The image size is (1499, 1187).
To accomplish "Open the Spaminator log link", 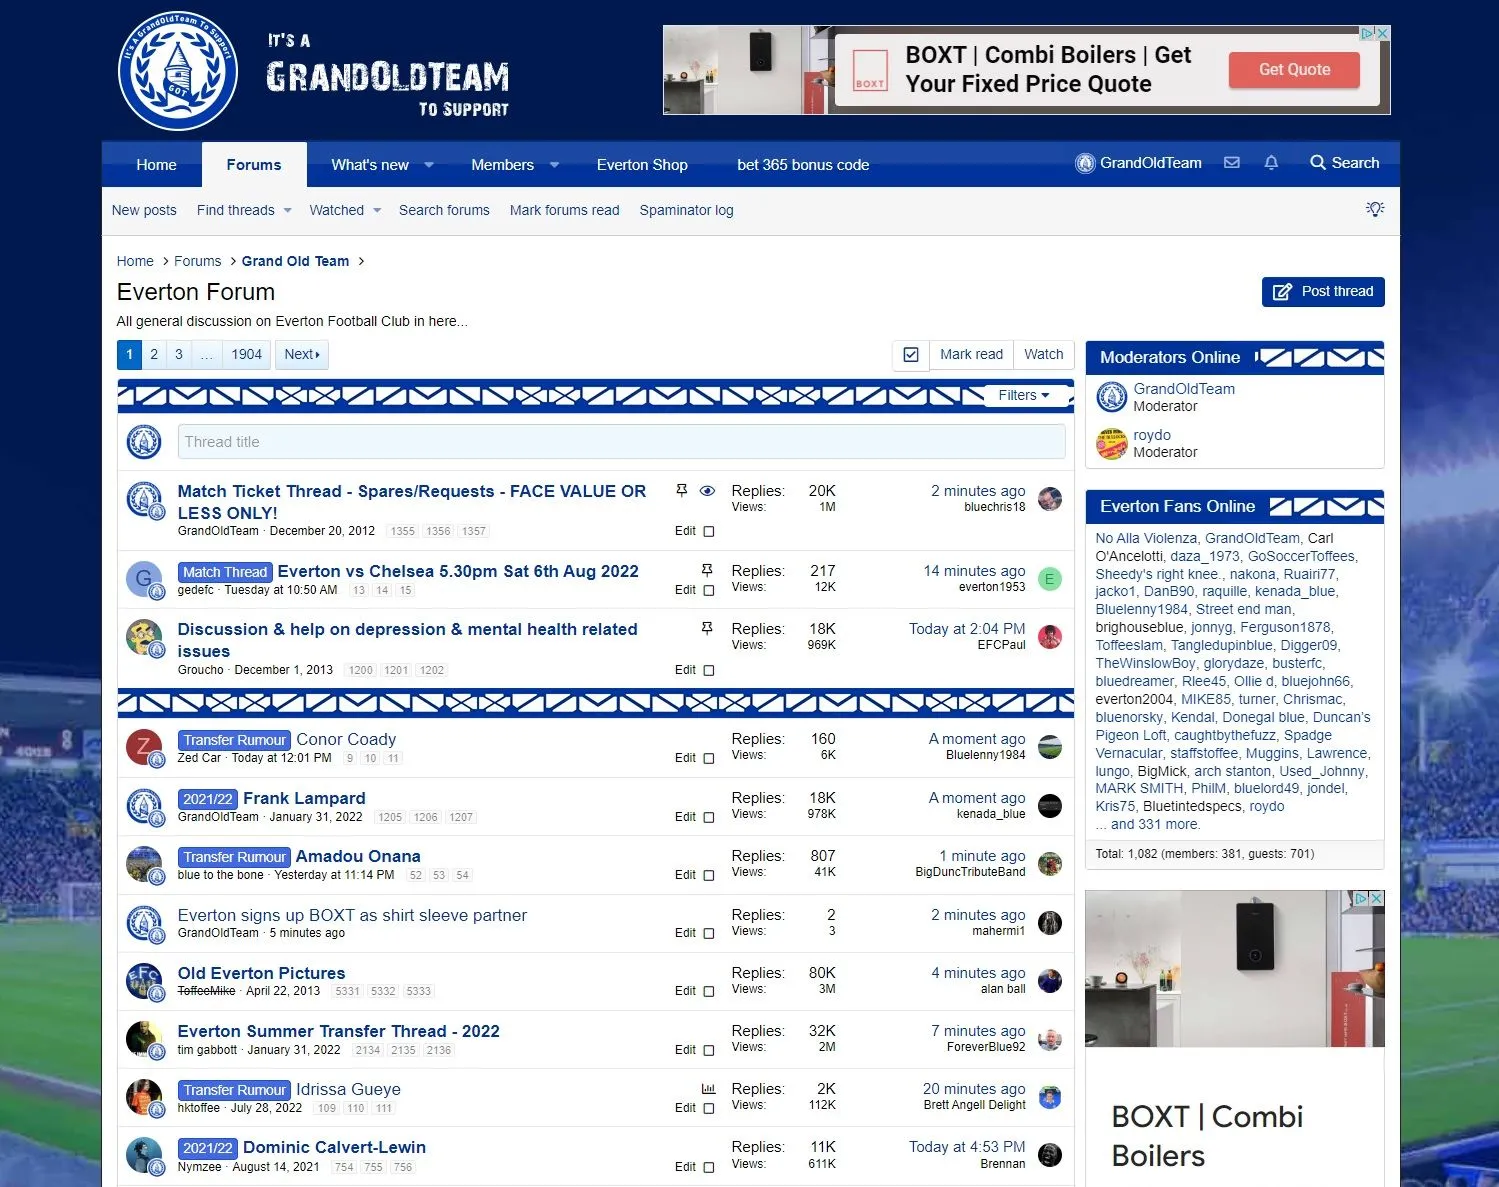I will coord(686,210).
